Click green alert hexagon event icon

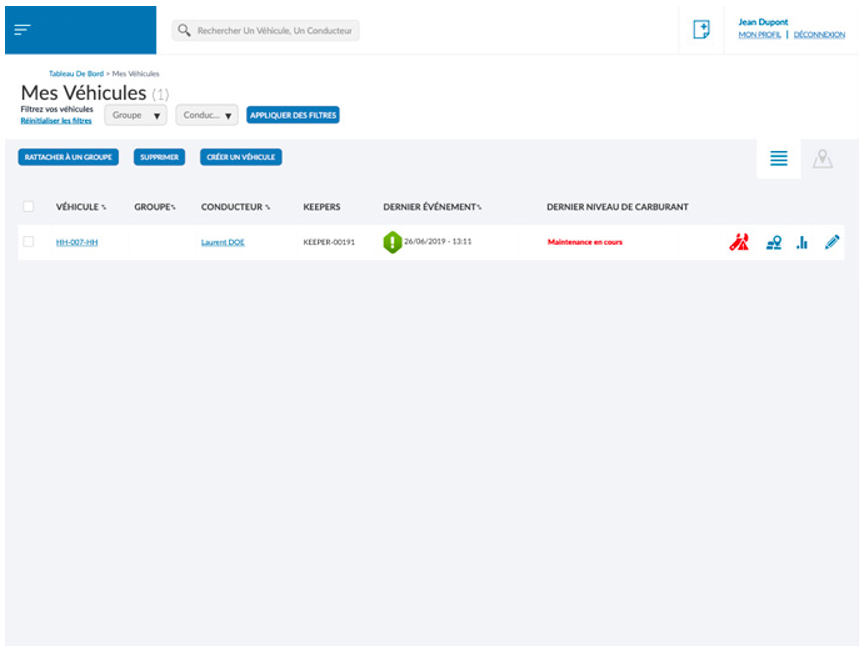(x=392, y=242)
